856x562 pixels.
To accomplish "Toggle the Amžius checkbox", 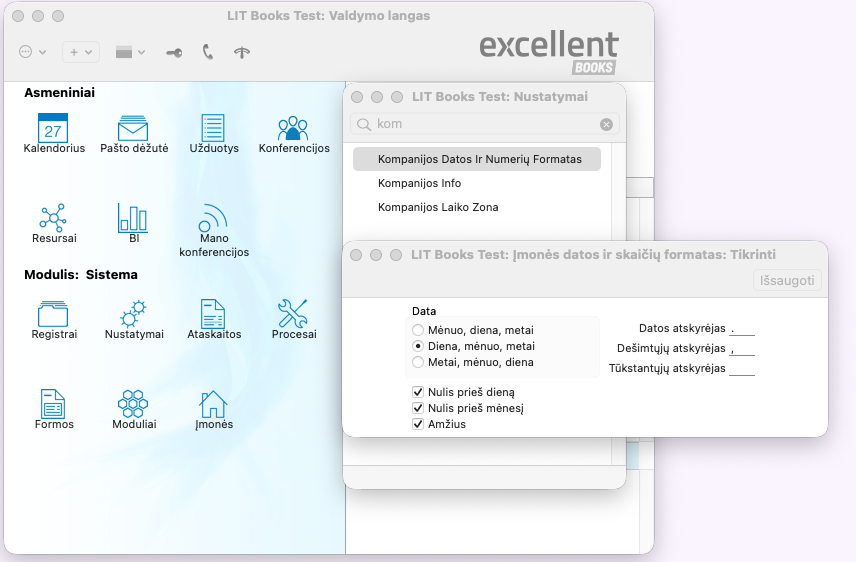I will [x=418, y=424].
